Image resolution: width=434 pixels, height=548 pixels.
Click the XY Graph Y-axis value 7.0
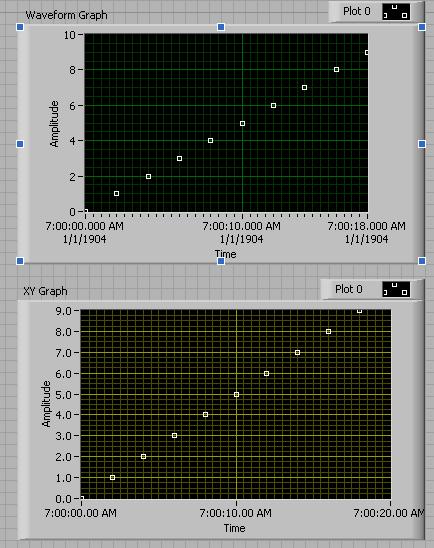click(x=63, y=353)
